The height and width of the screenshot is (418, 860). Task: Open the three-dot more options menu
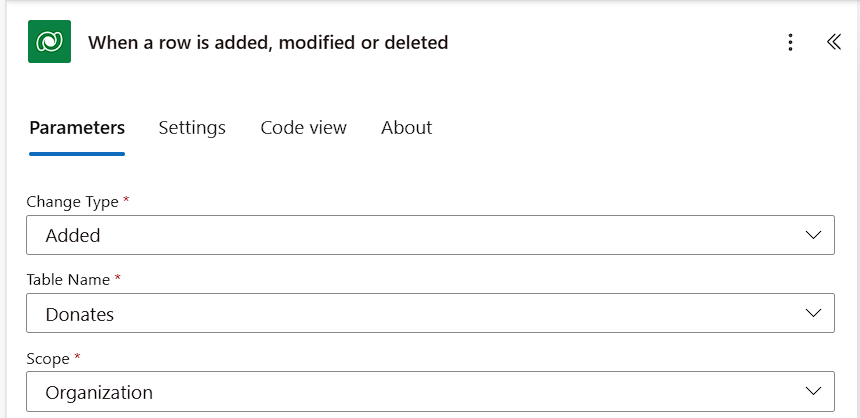tap(790, 42)
